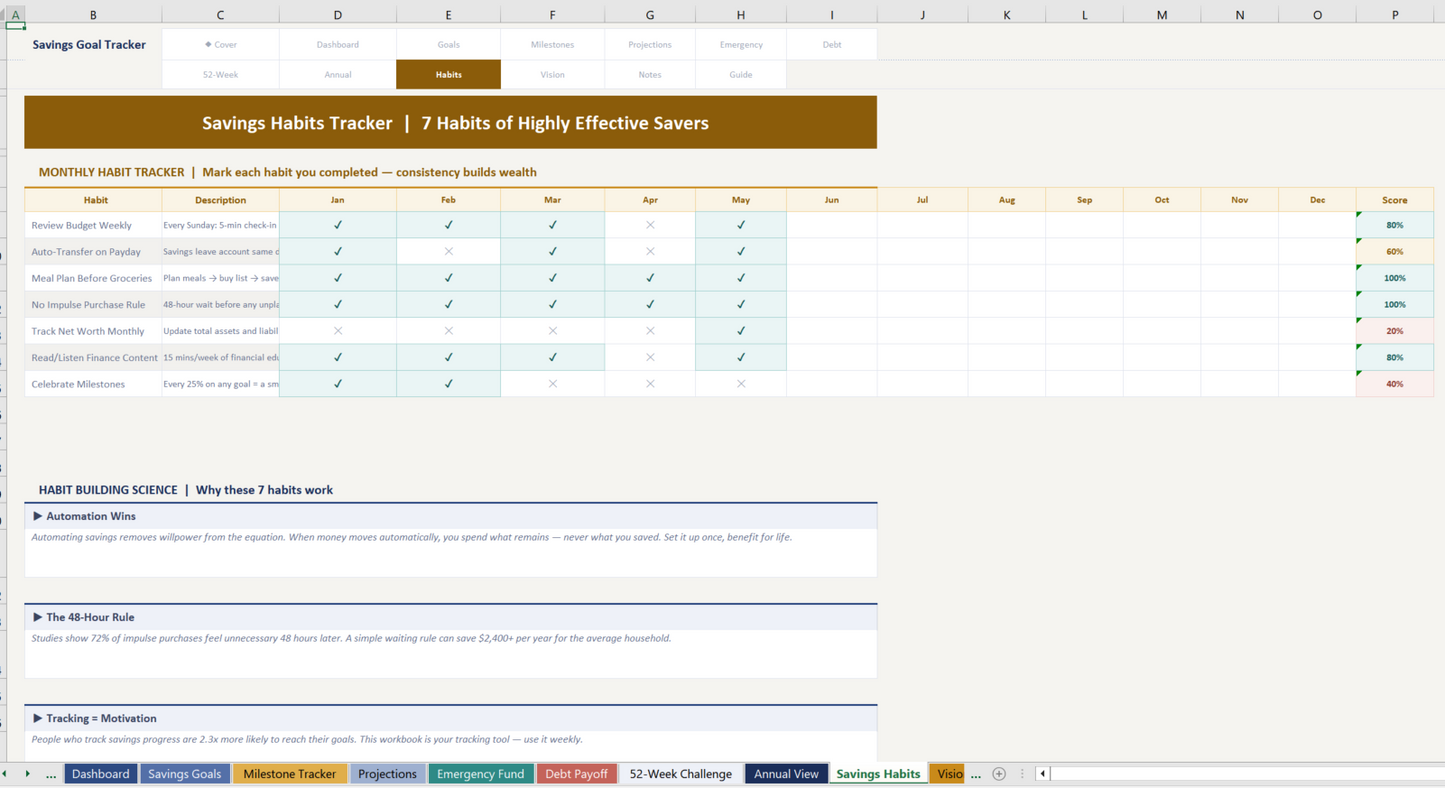Click the next sheet navigation arrow
This screenshot has height=788, width=1445.
[27, 774]
